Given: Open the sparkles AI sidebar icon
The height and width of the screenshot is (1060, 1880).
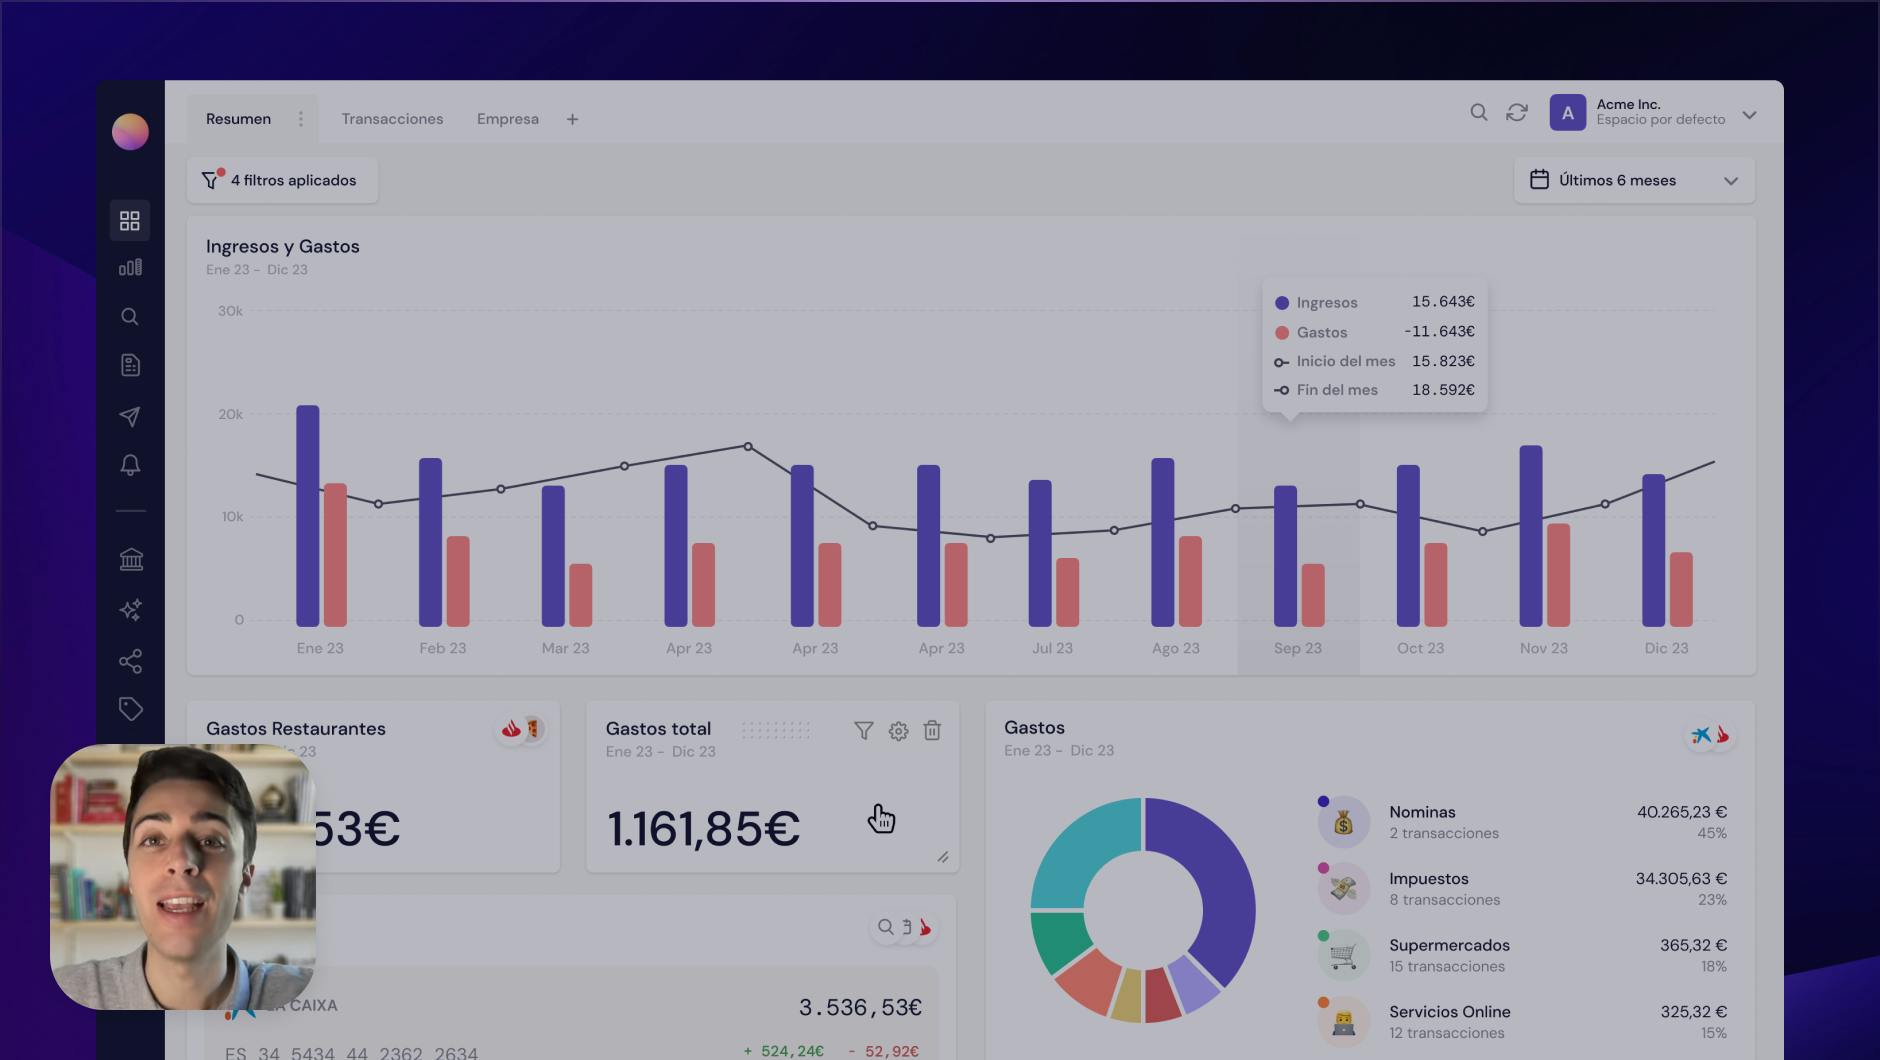Looking at the screenshot, I should (130, 610).
